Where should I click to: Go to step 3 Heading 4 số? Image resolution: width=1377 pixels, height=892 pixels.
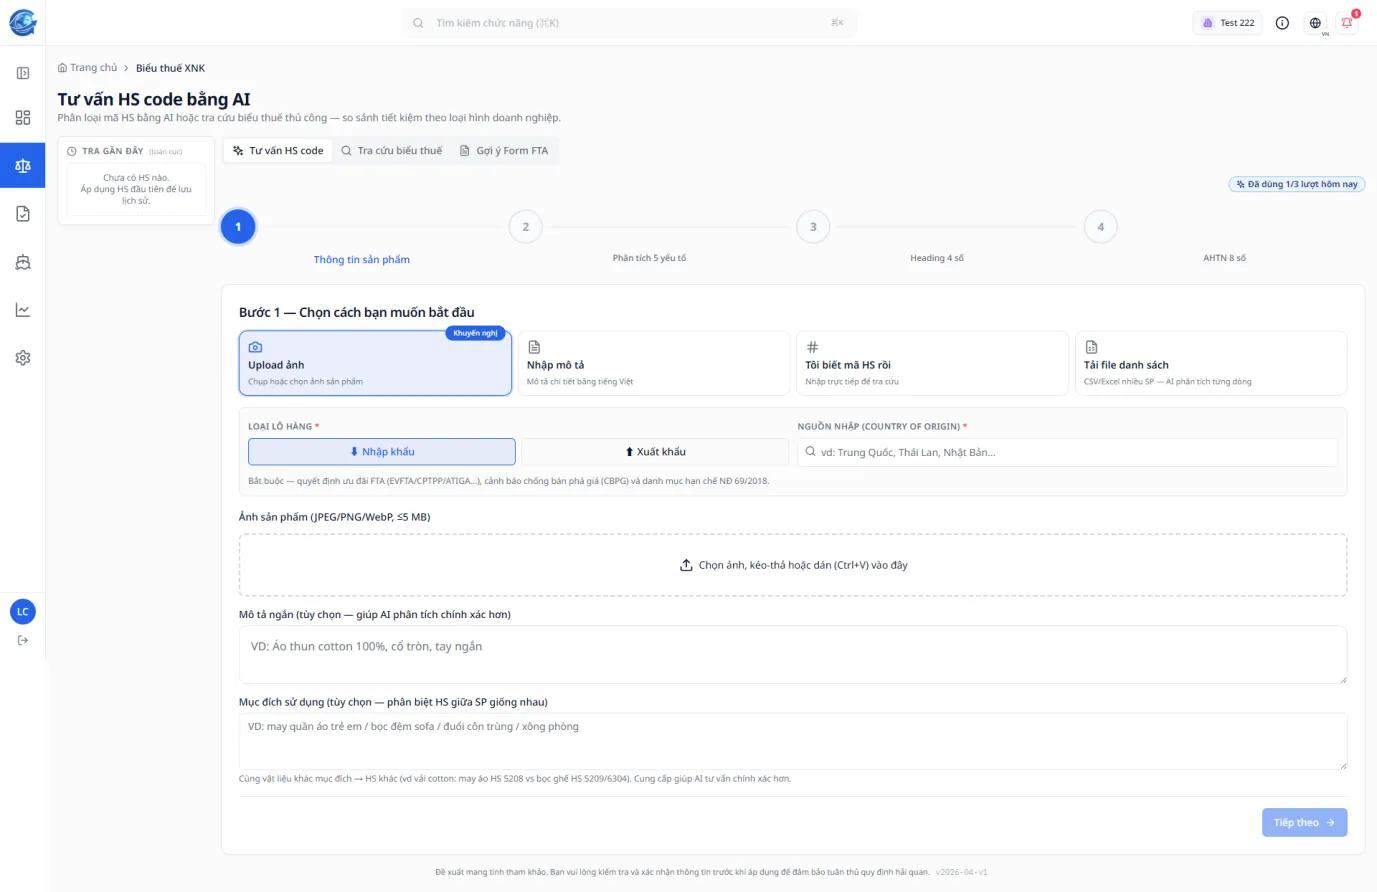pyautogui.click(x=813, y=227)
